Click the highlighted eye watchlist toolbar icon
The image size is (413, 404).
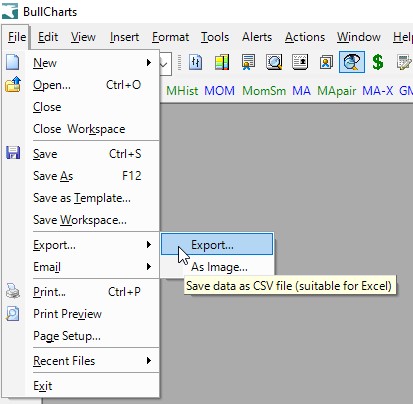point(352,62)
